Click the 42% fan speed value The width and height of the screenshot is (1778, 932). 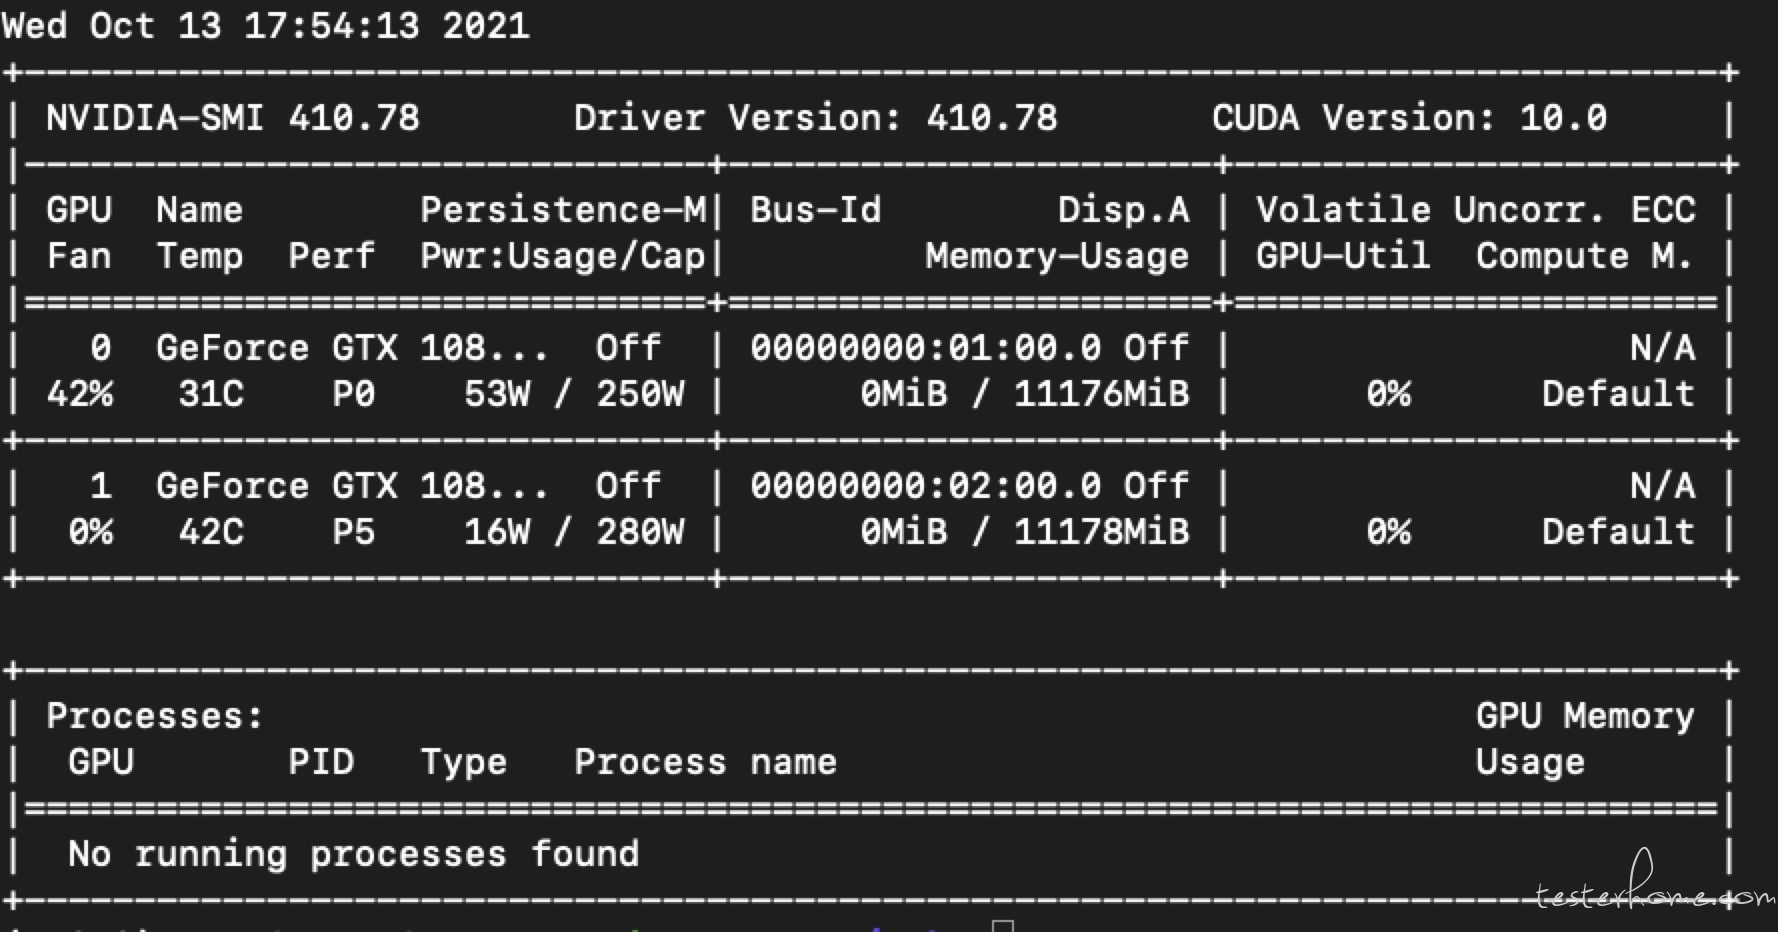80,394
